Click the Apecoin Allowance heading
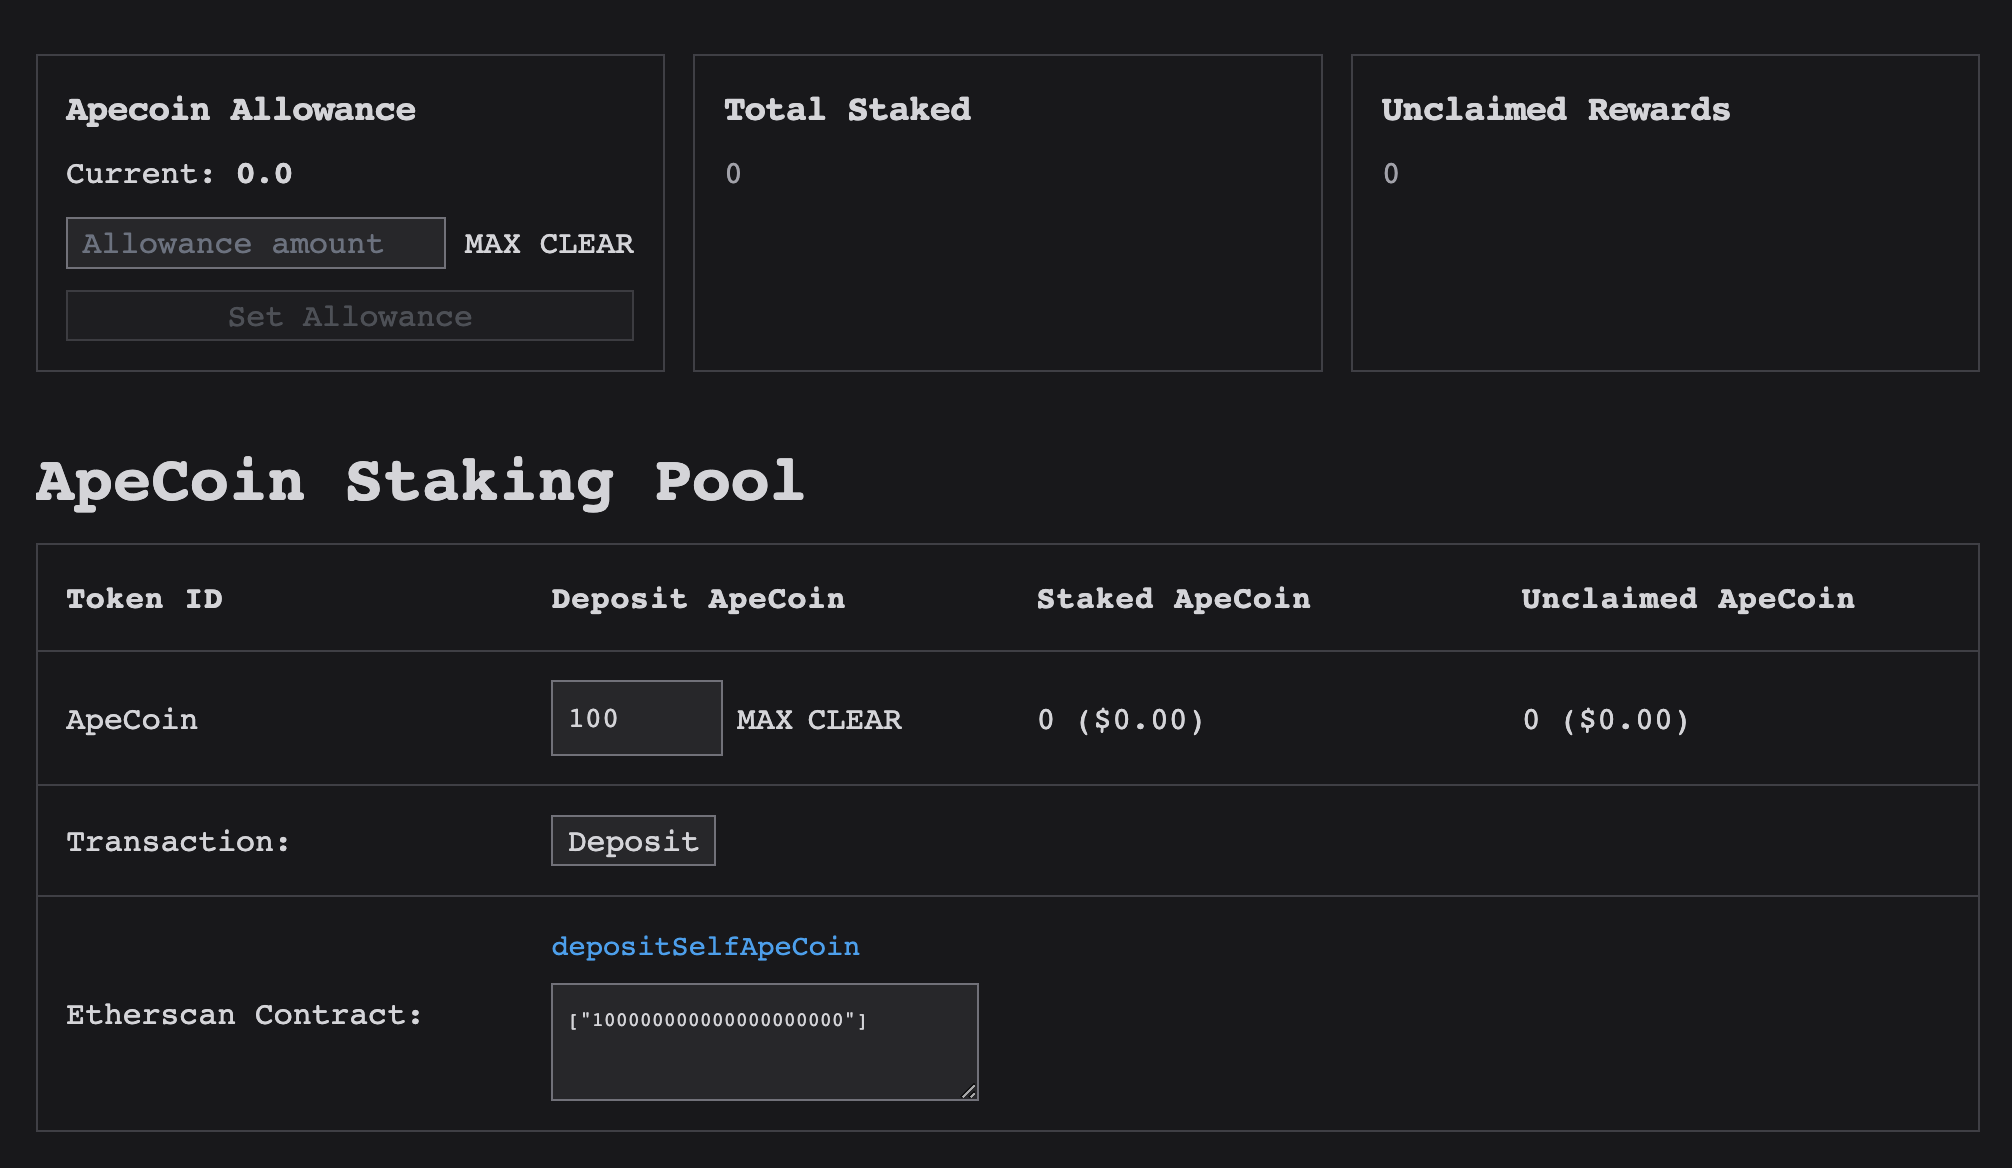 point(241,109)
